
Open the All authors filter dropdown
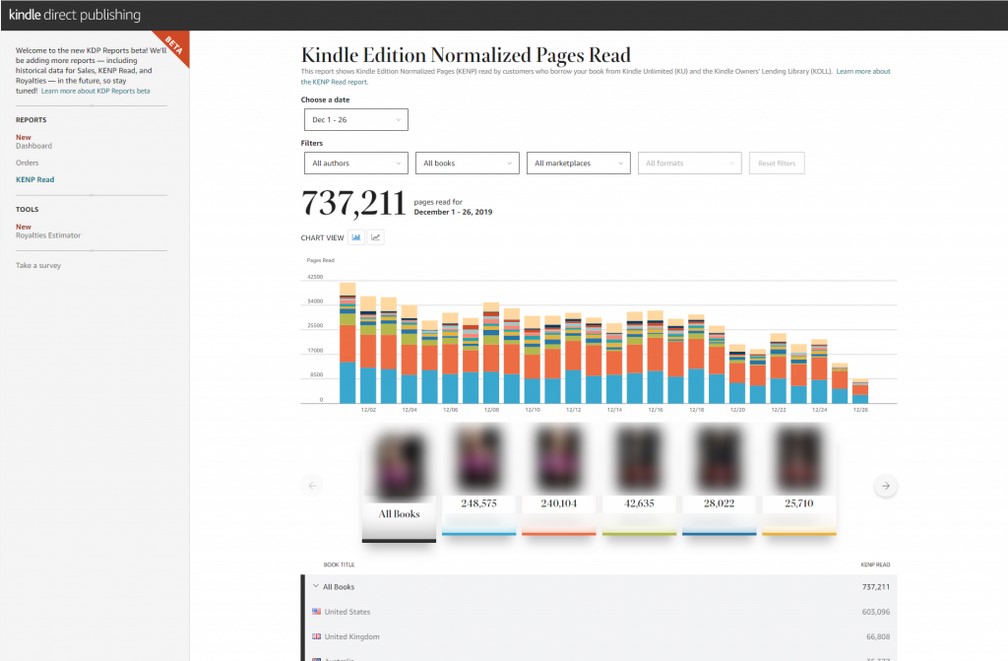356,163
